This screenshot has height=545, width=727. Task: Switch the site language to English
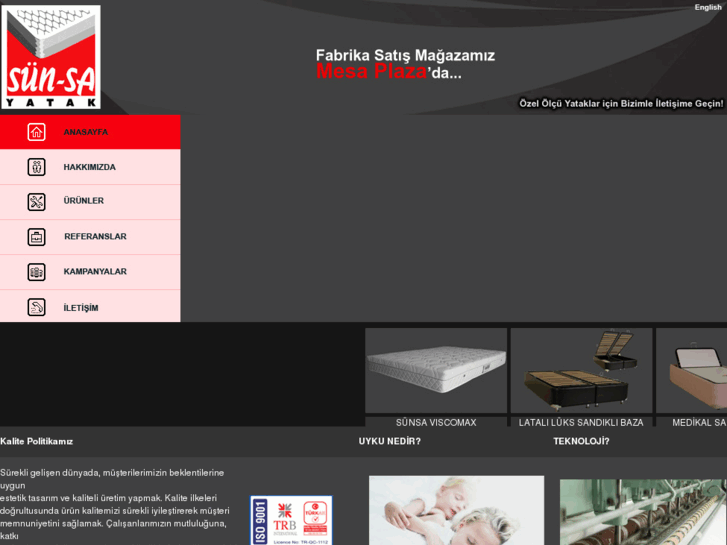(x=708, y=7)
